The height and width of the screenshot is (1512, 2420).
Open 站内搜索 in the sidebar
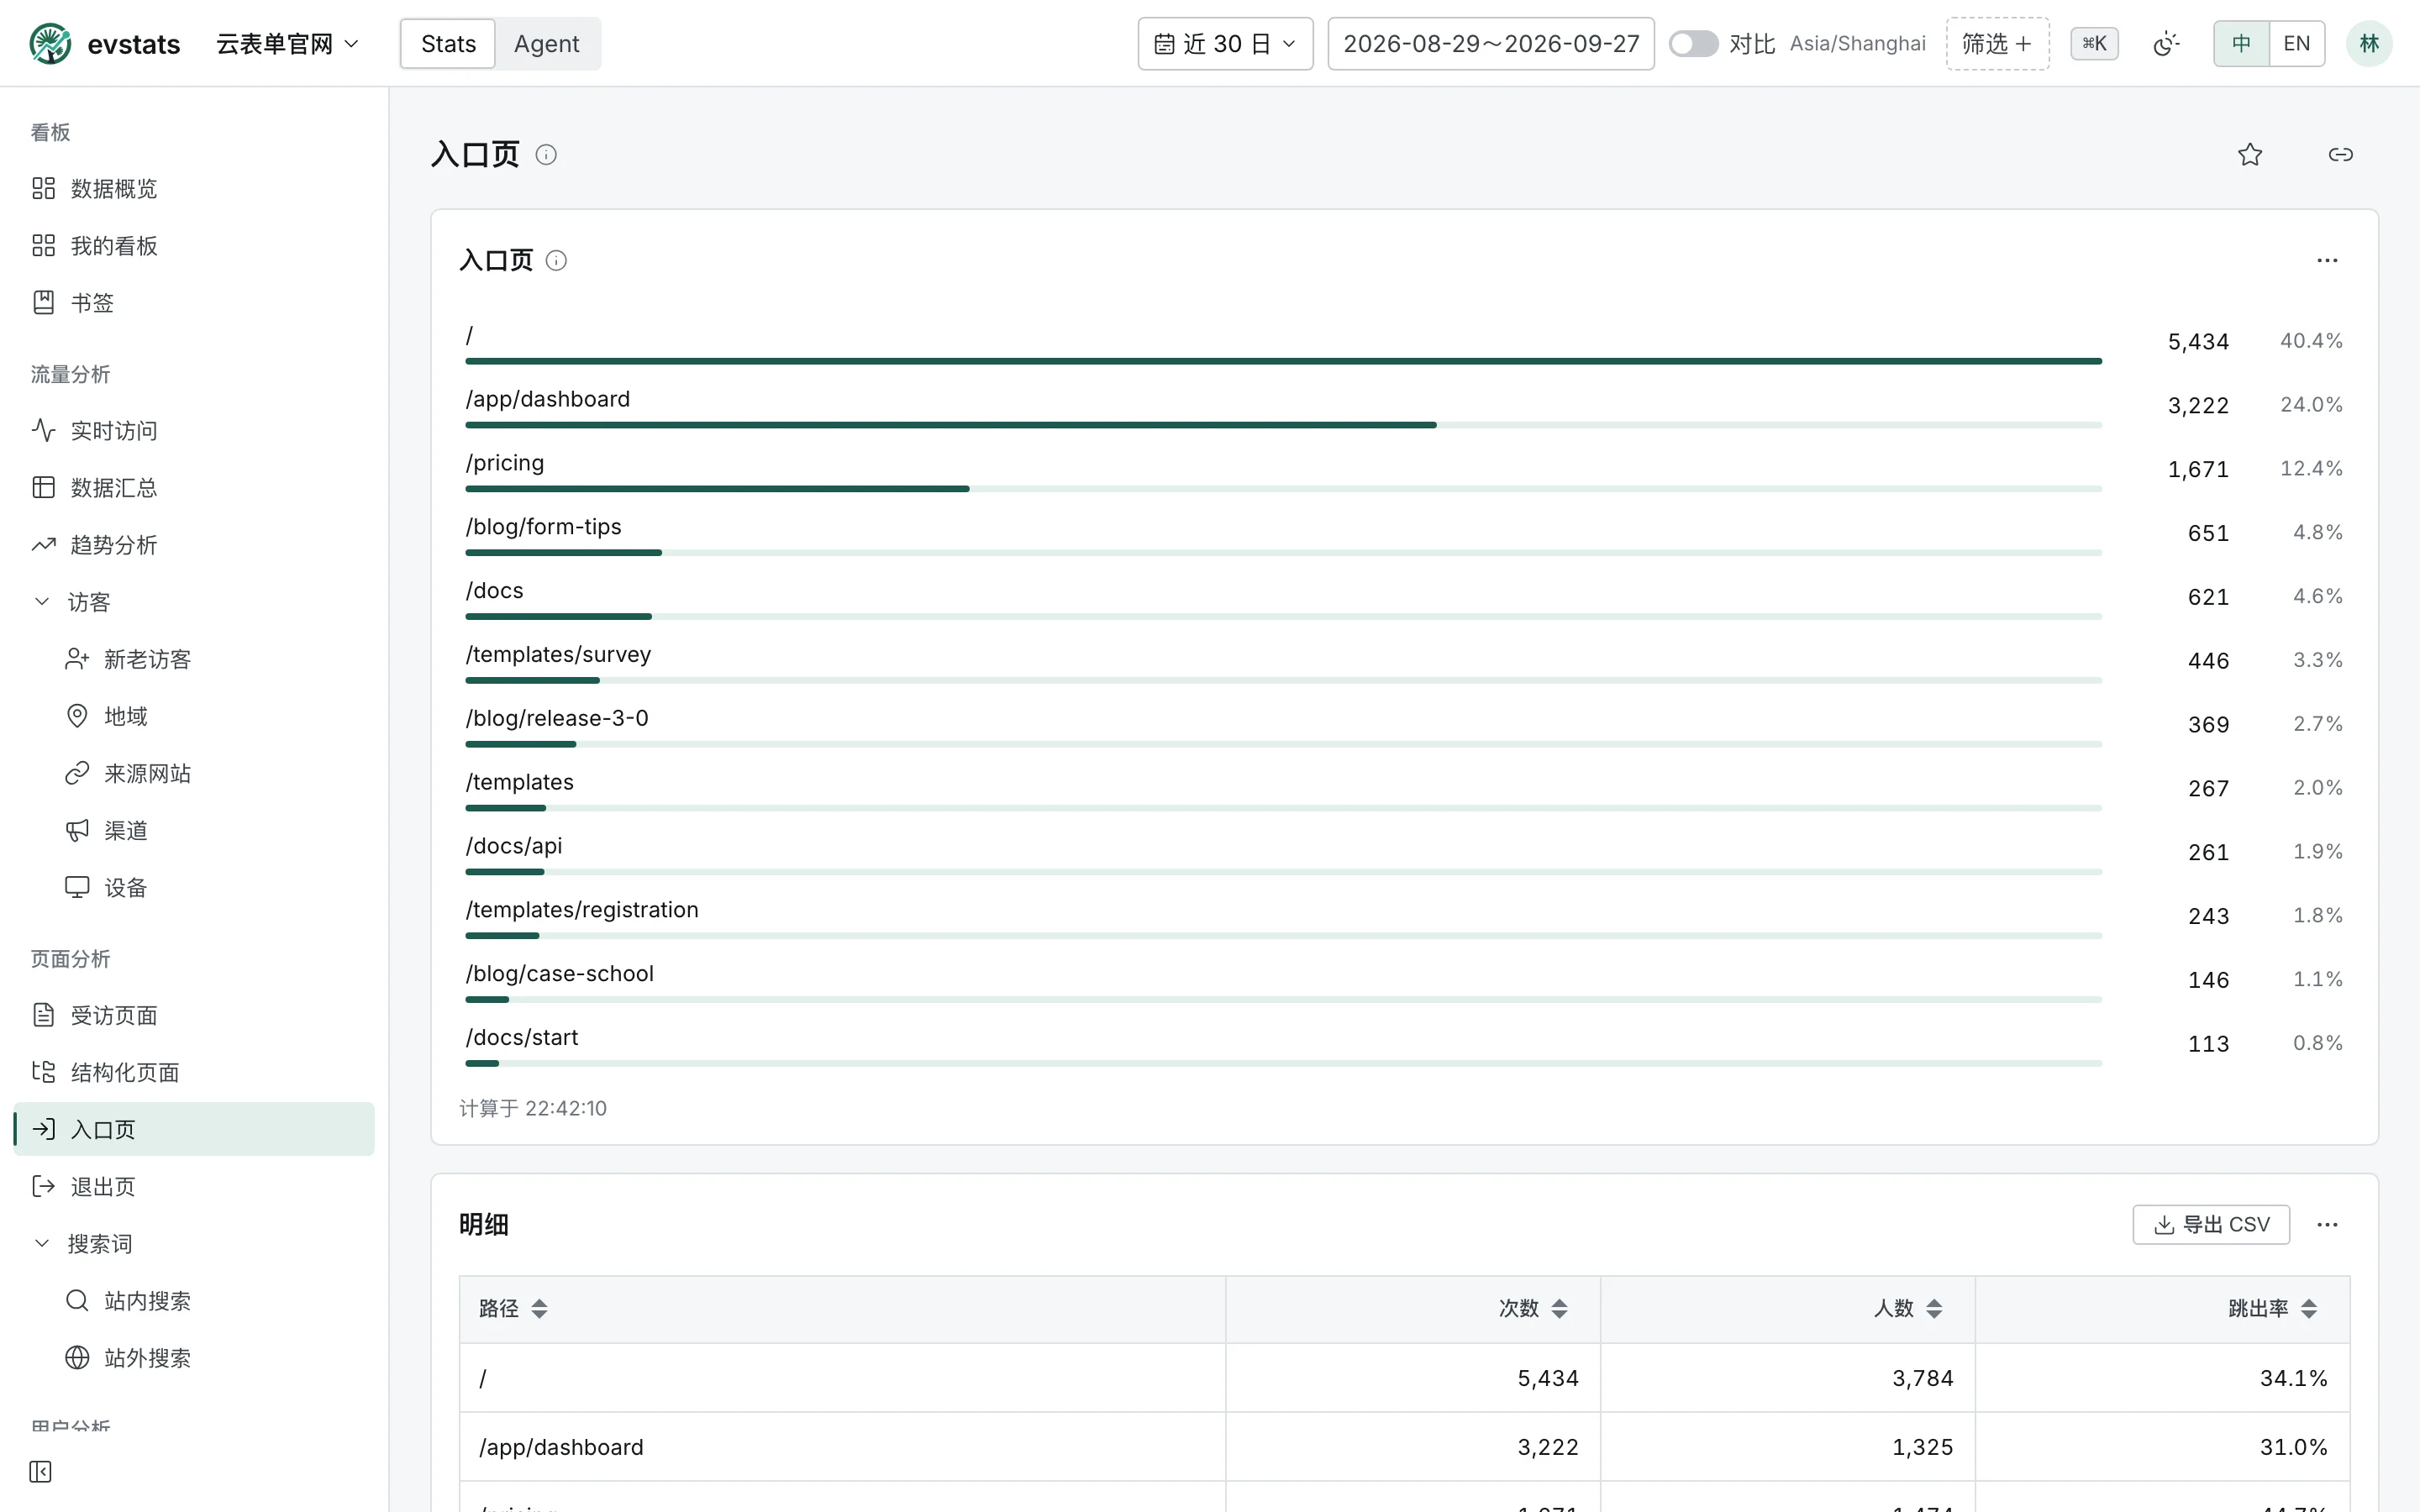194,1301
